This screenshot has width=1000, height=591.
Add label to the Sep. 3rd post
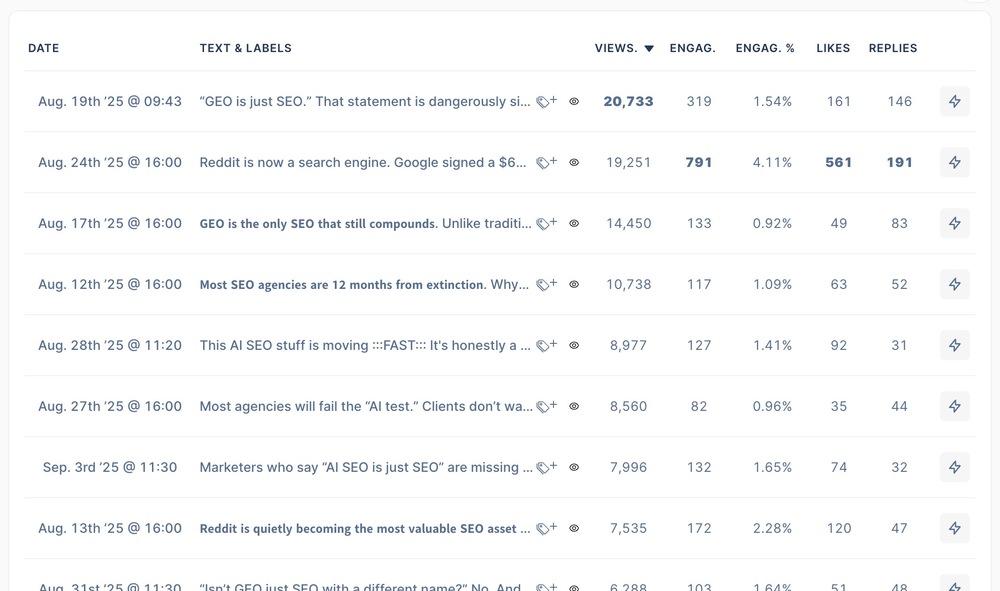546,468
